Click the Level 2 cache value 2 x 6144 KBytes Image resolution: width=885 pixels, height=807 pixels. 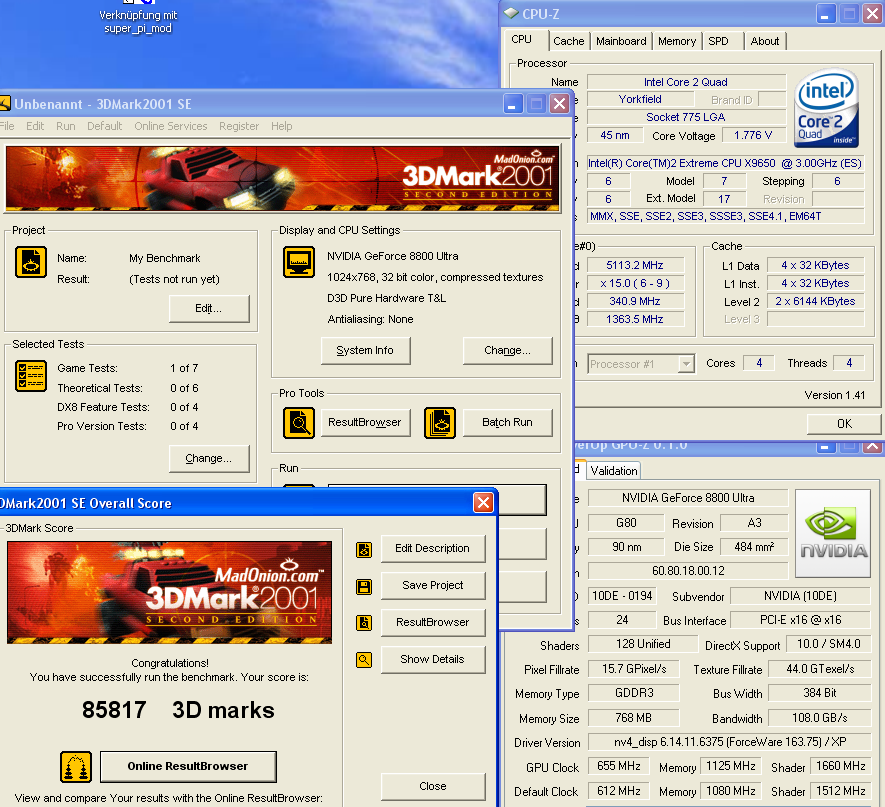(815, 301)
